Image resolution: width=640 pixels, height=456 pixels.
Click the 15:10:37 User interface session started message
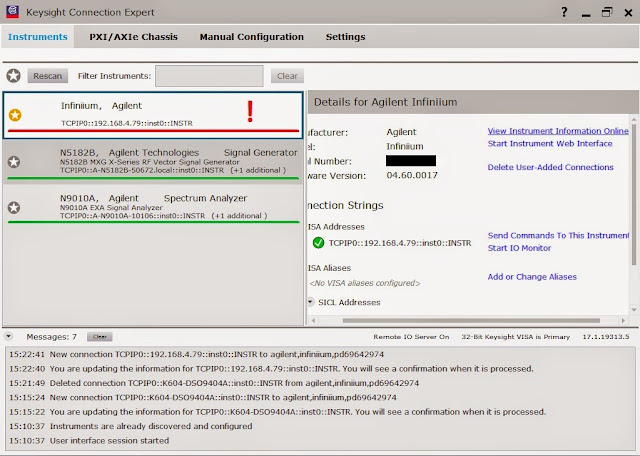pyautogui.click(x=89, y=440)
